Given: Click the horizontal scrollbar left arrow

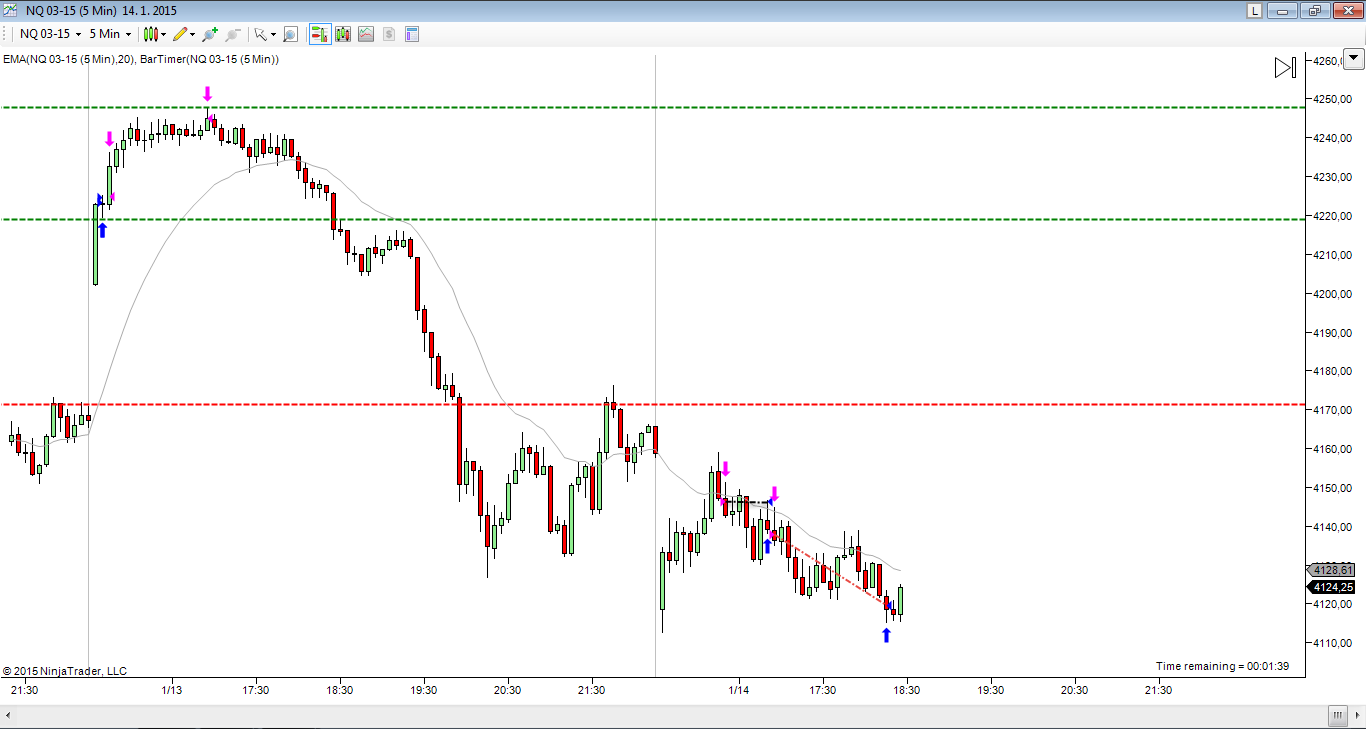Looking at the screenshot, I should tap(8, 716).
